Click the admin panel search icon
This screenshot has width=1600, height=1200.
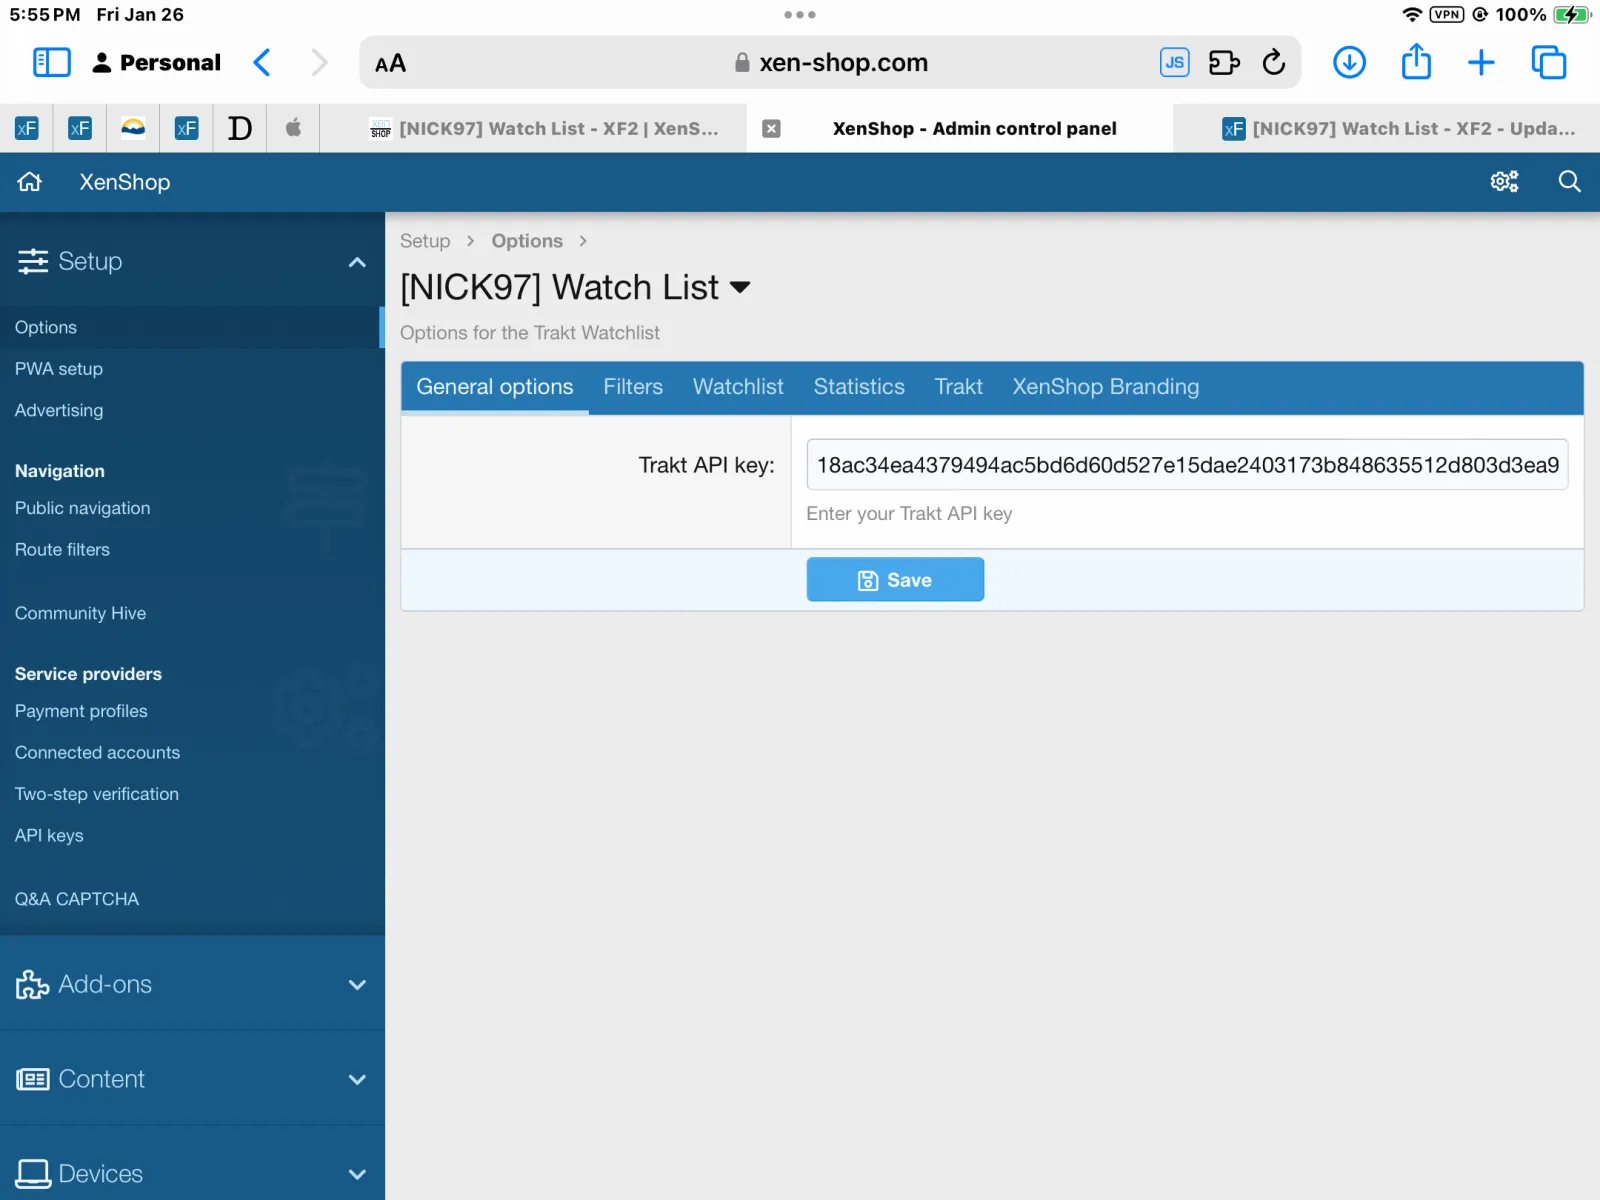1569,182
